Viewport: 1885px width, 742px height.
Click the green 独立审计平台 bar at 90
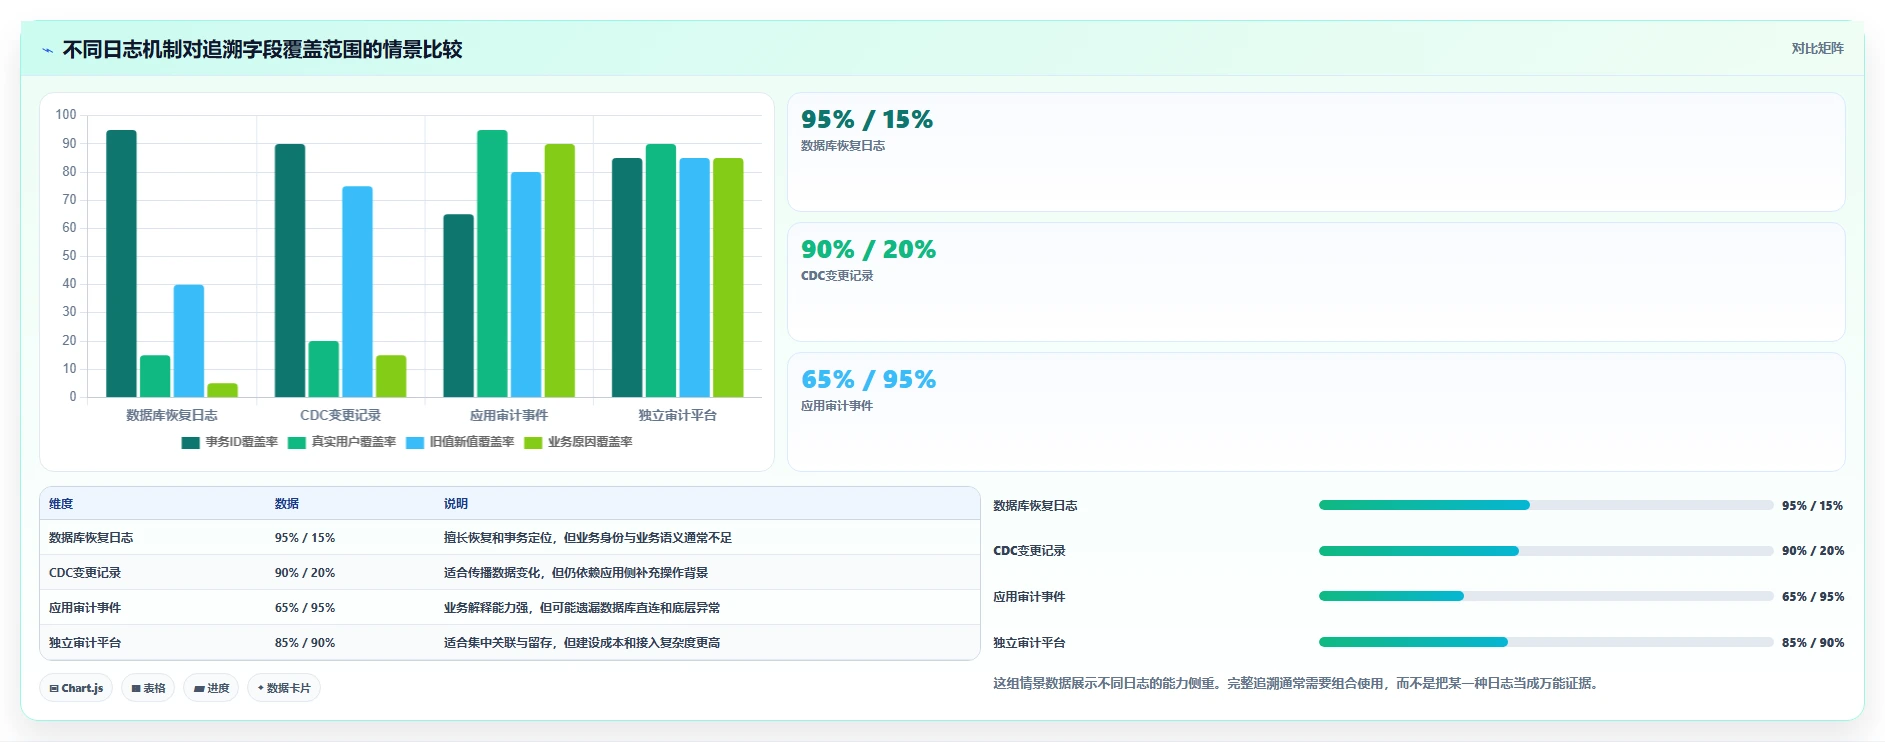click(x=661, y=271)
